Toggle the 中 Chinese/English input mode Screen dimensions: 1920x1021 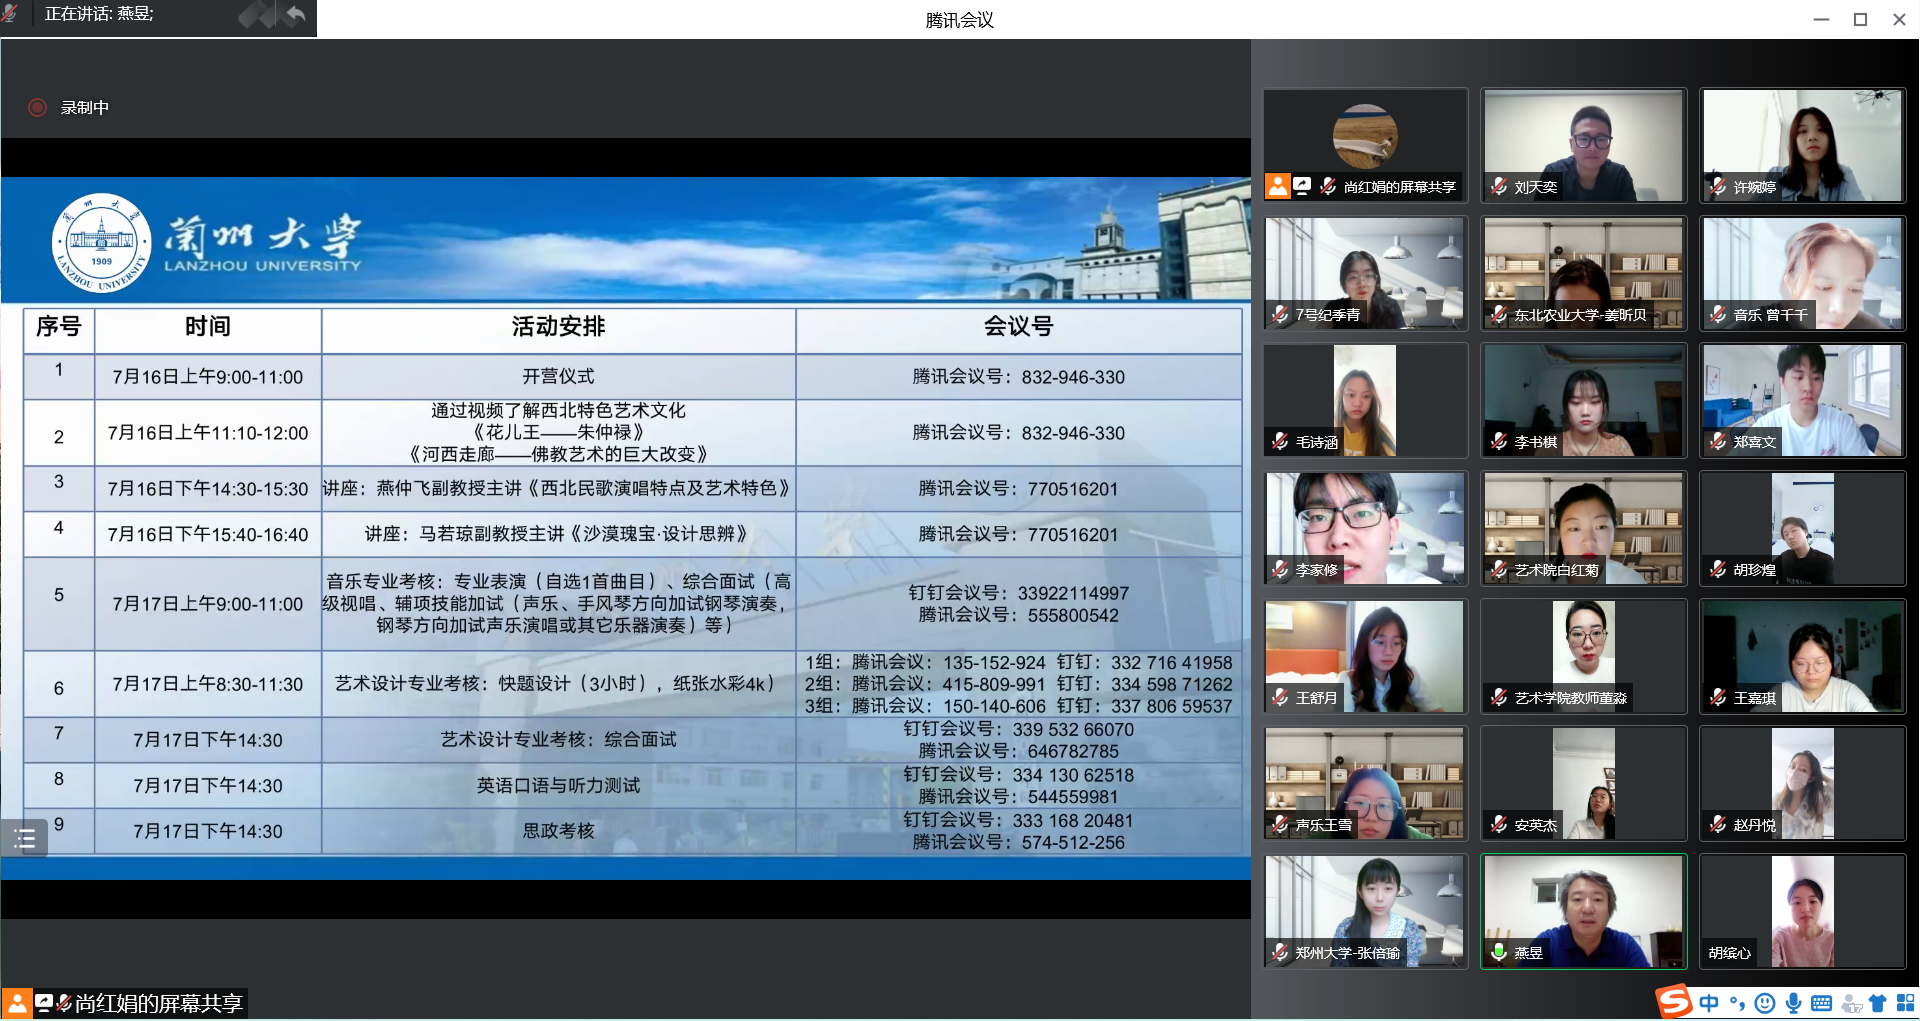coord(1709,1003)
